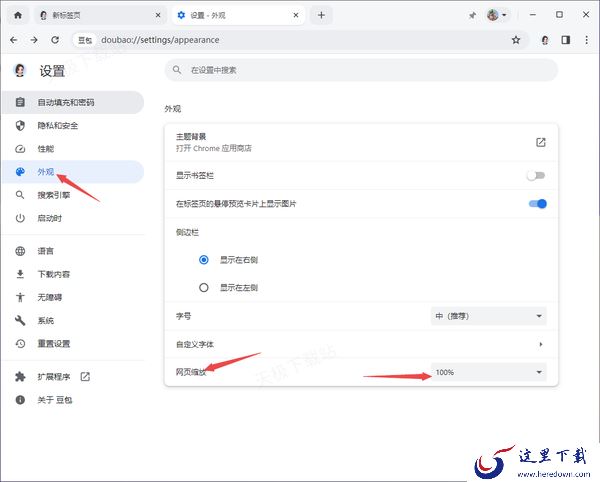Close the 新标签页 tab

click(x=158, y=15)
